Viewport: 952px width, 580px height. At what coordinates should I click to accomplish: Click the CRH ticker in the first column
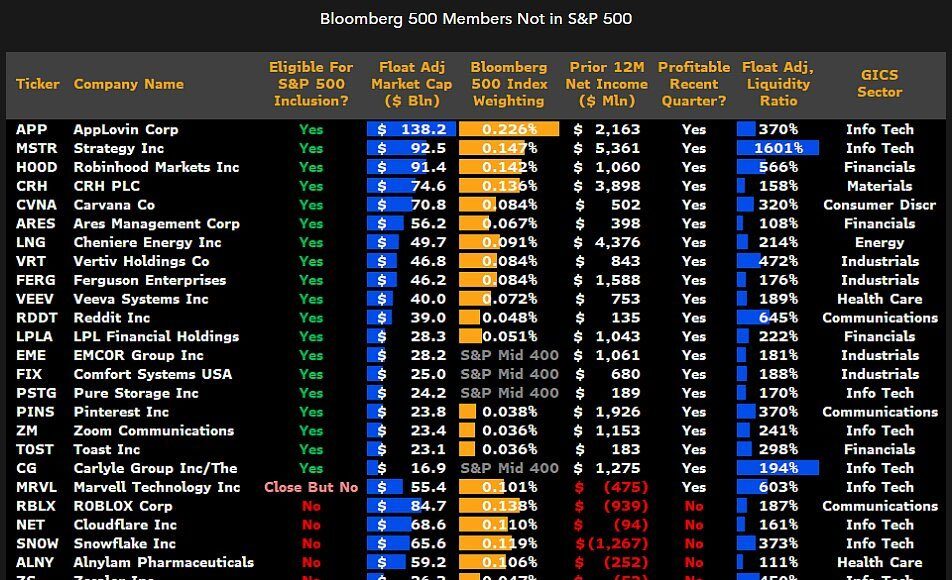click(32, 186)
